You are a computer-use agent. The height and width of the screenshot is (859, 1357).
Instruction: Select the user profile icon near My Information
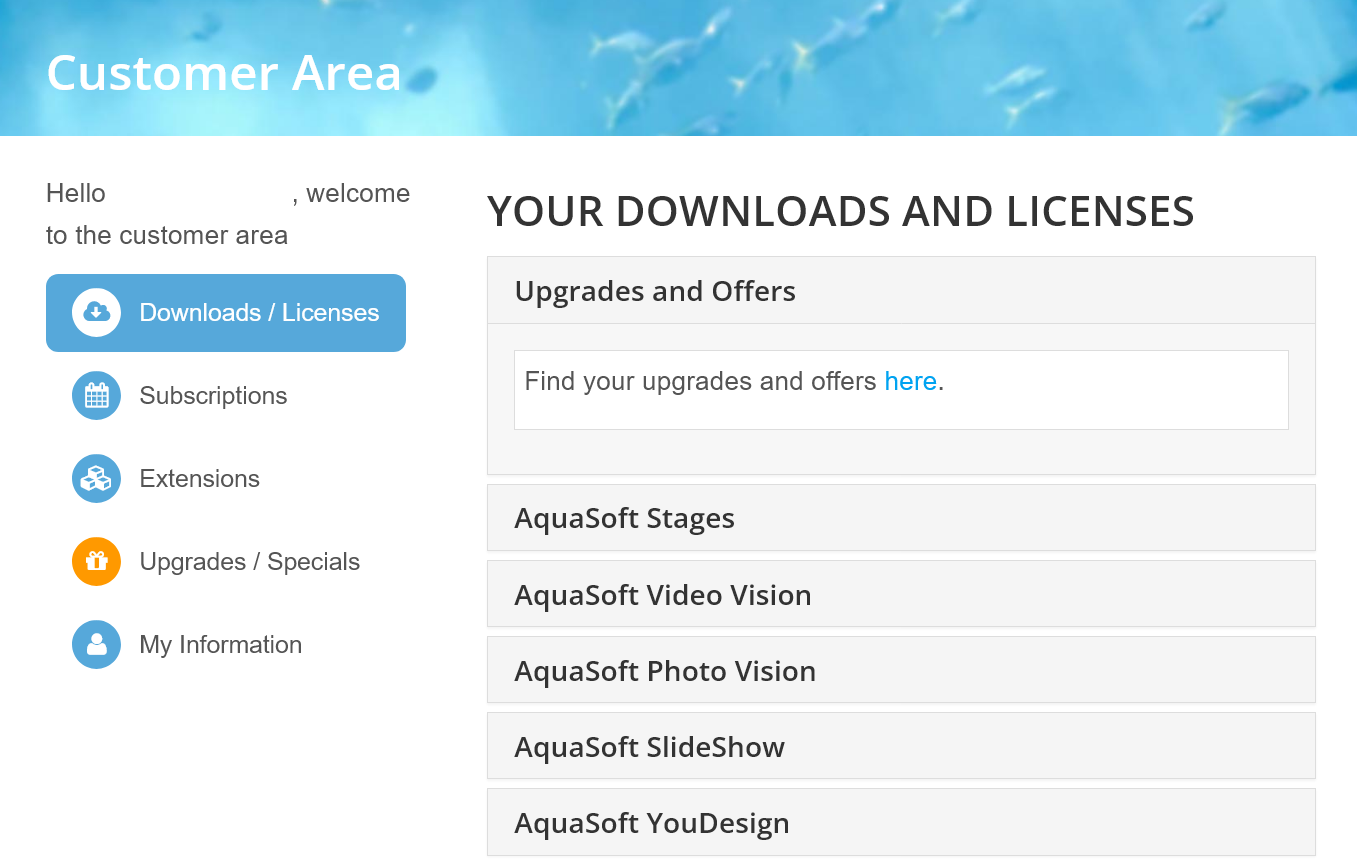[x=95, y=644]
